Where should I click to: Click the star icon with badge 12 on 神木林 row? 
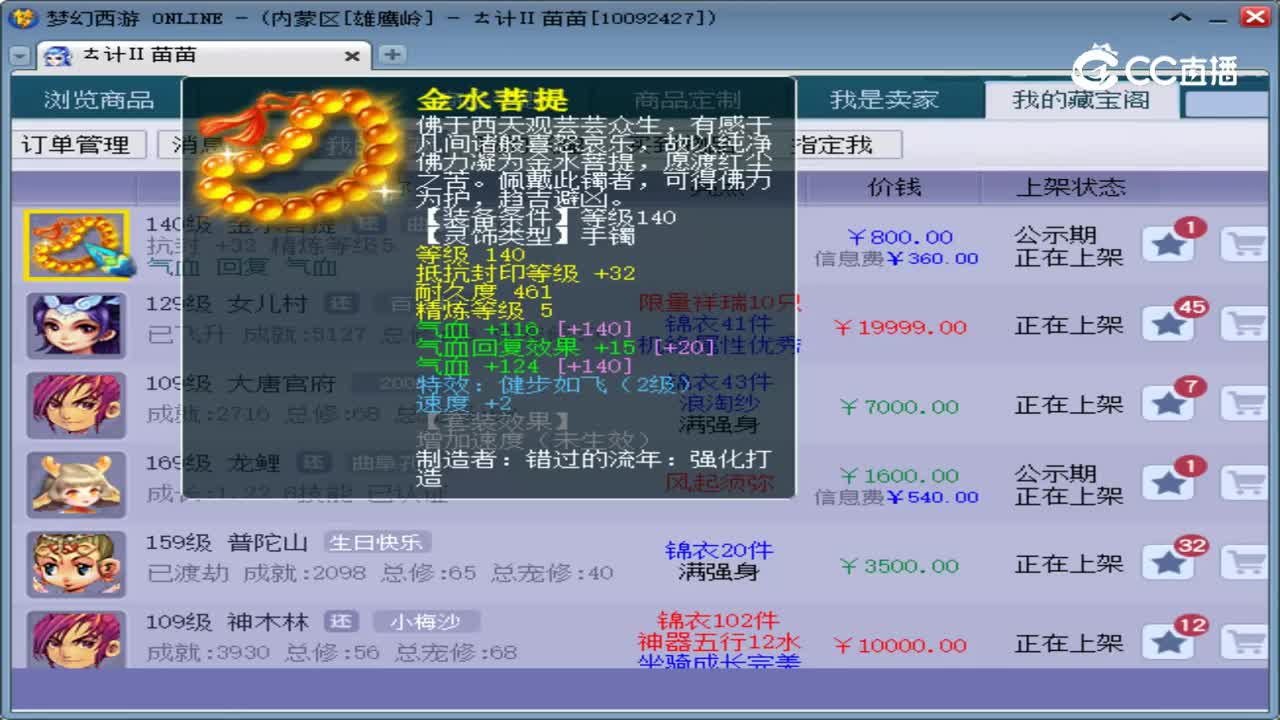tap(1168, 642)
